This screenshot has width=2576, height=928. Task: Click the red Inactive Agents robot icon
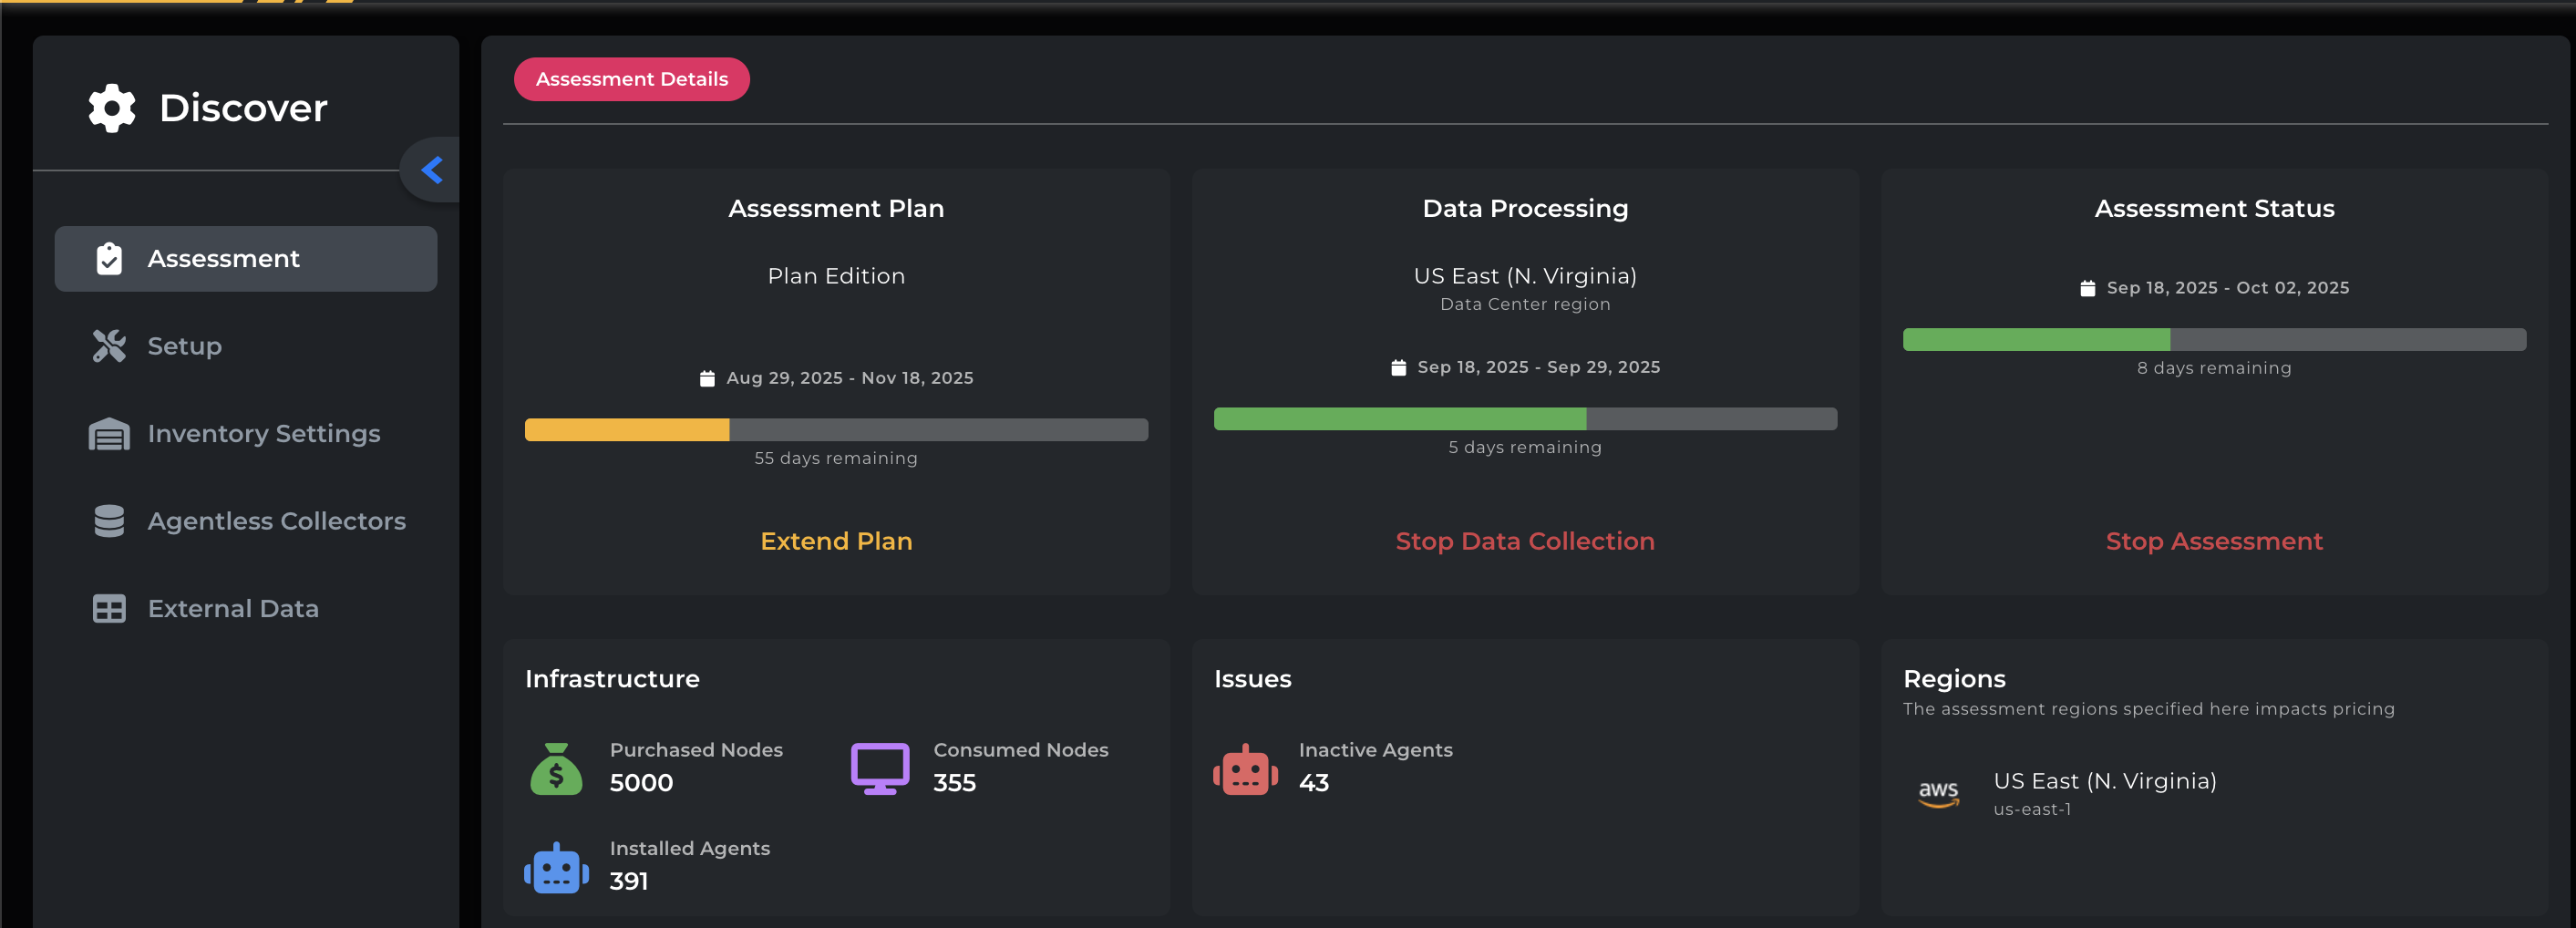(1245, 769)
